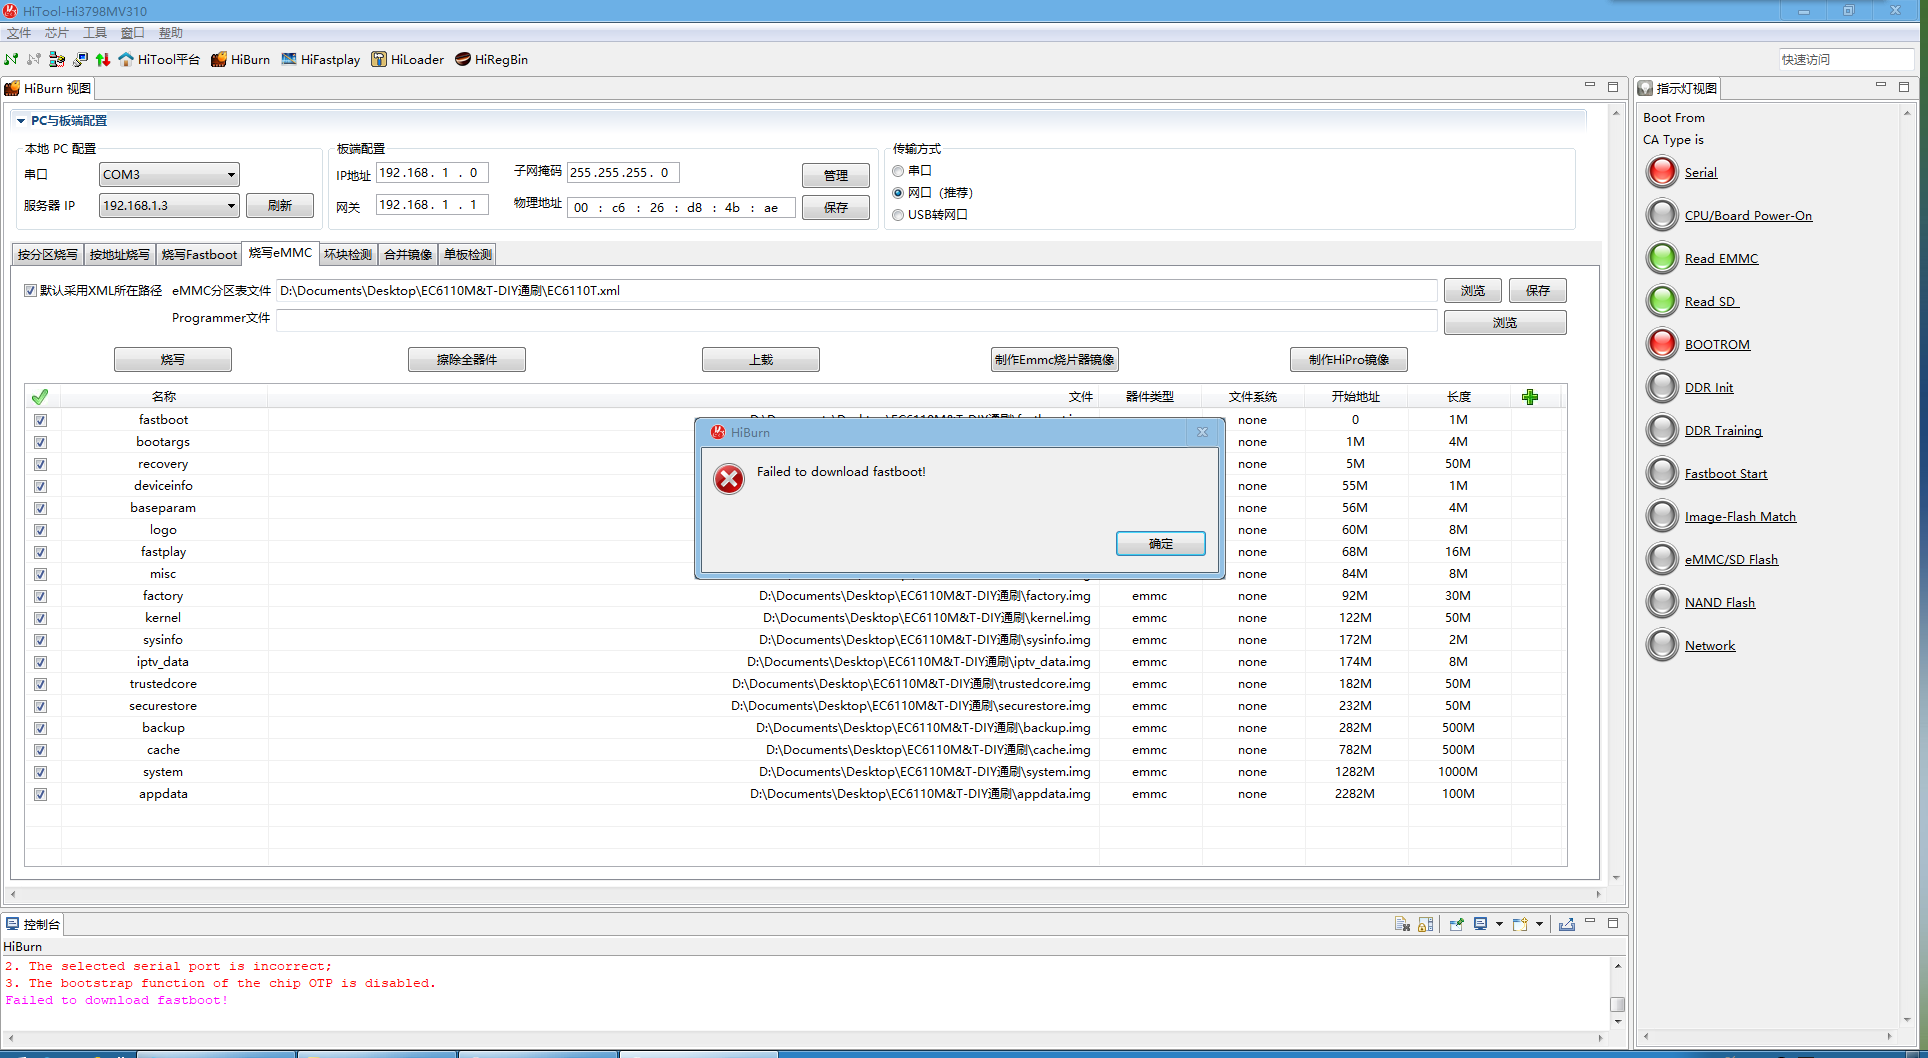Image resolution: width=1928 pixels, height=1058 pixels.
Task: Minimize the HiBurn 视图 panel
Action: (1590, 86)
